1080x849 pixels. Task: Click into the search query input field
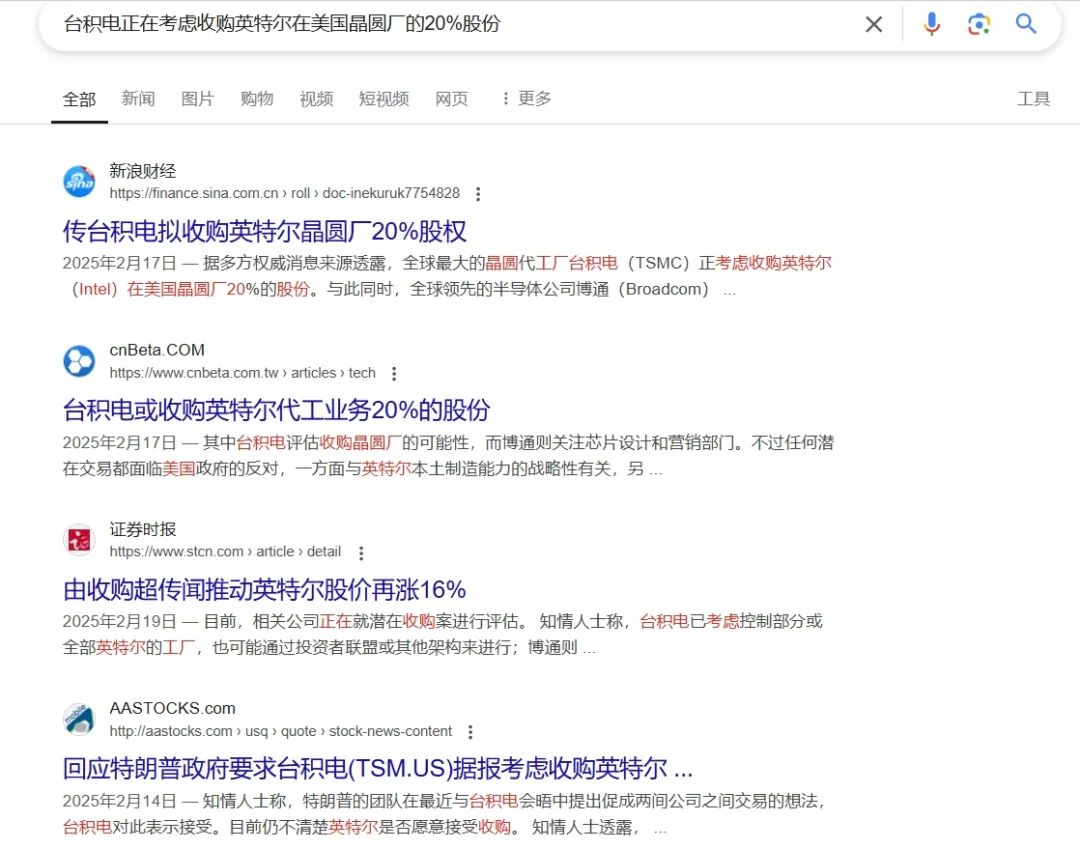pyautogui.click(x=450, y=24)
